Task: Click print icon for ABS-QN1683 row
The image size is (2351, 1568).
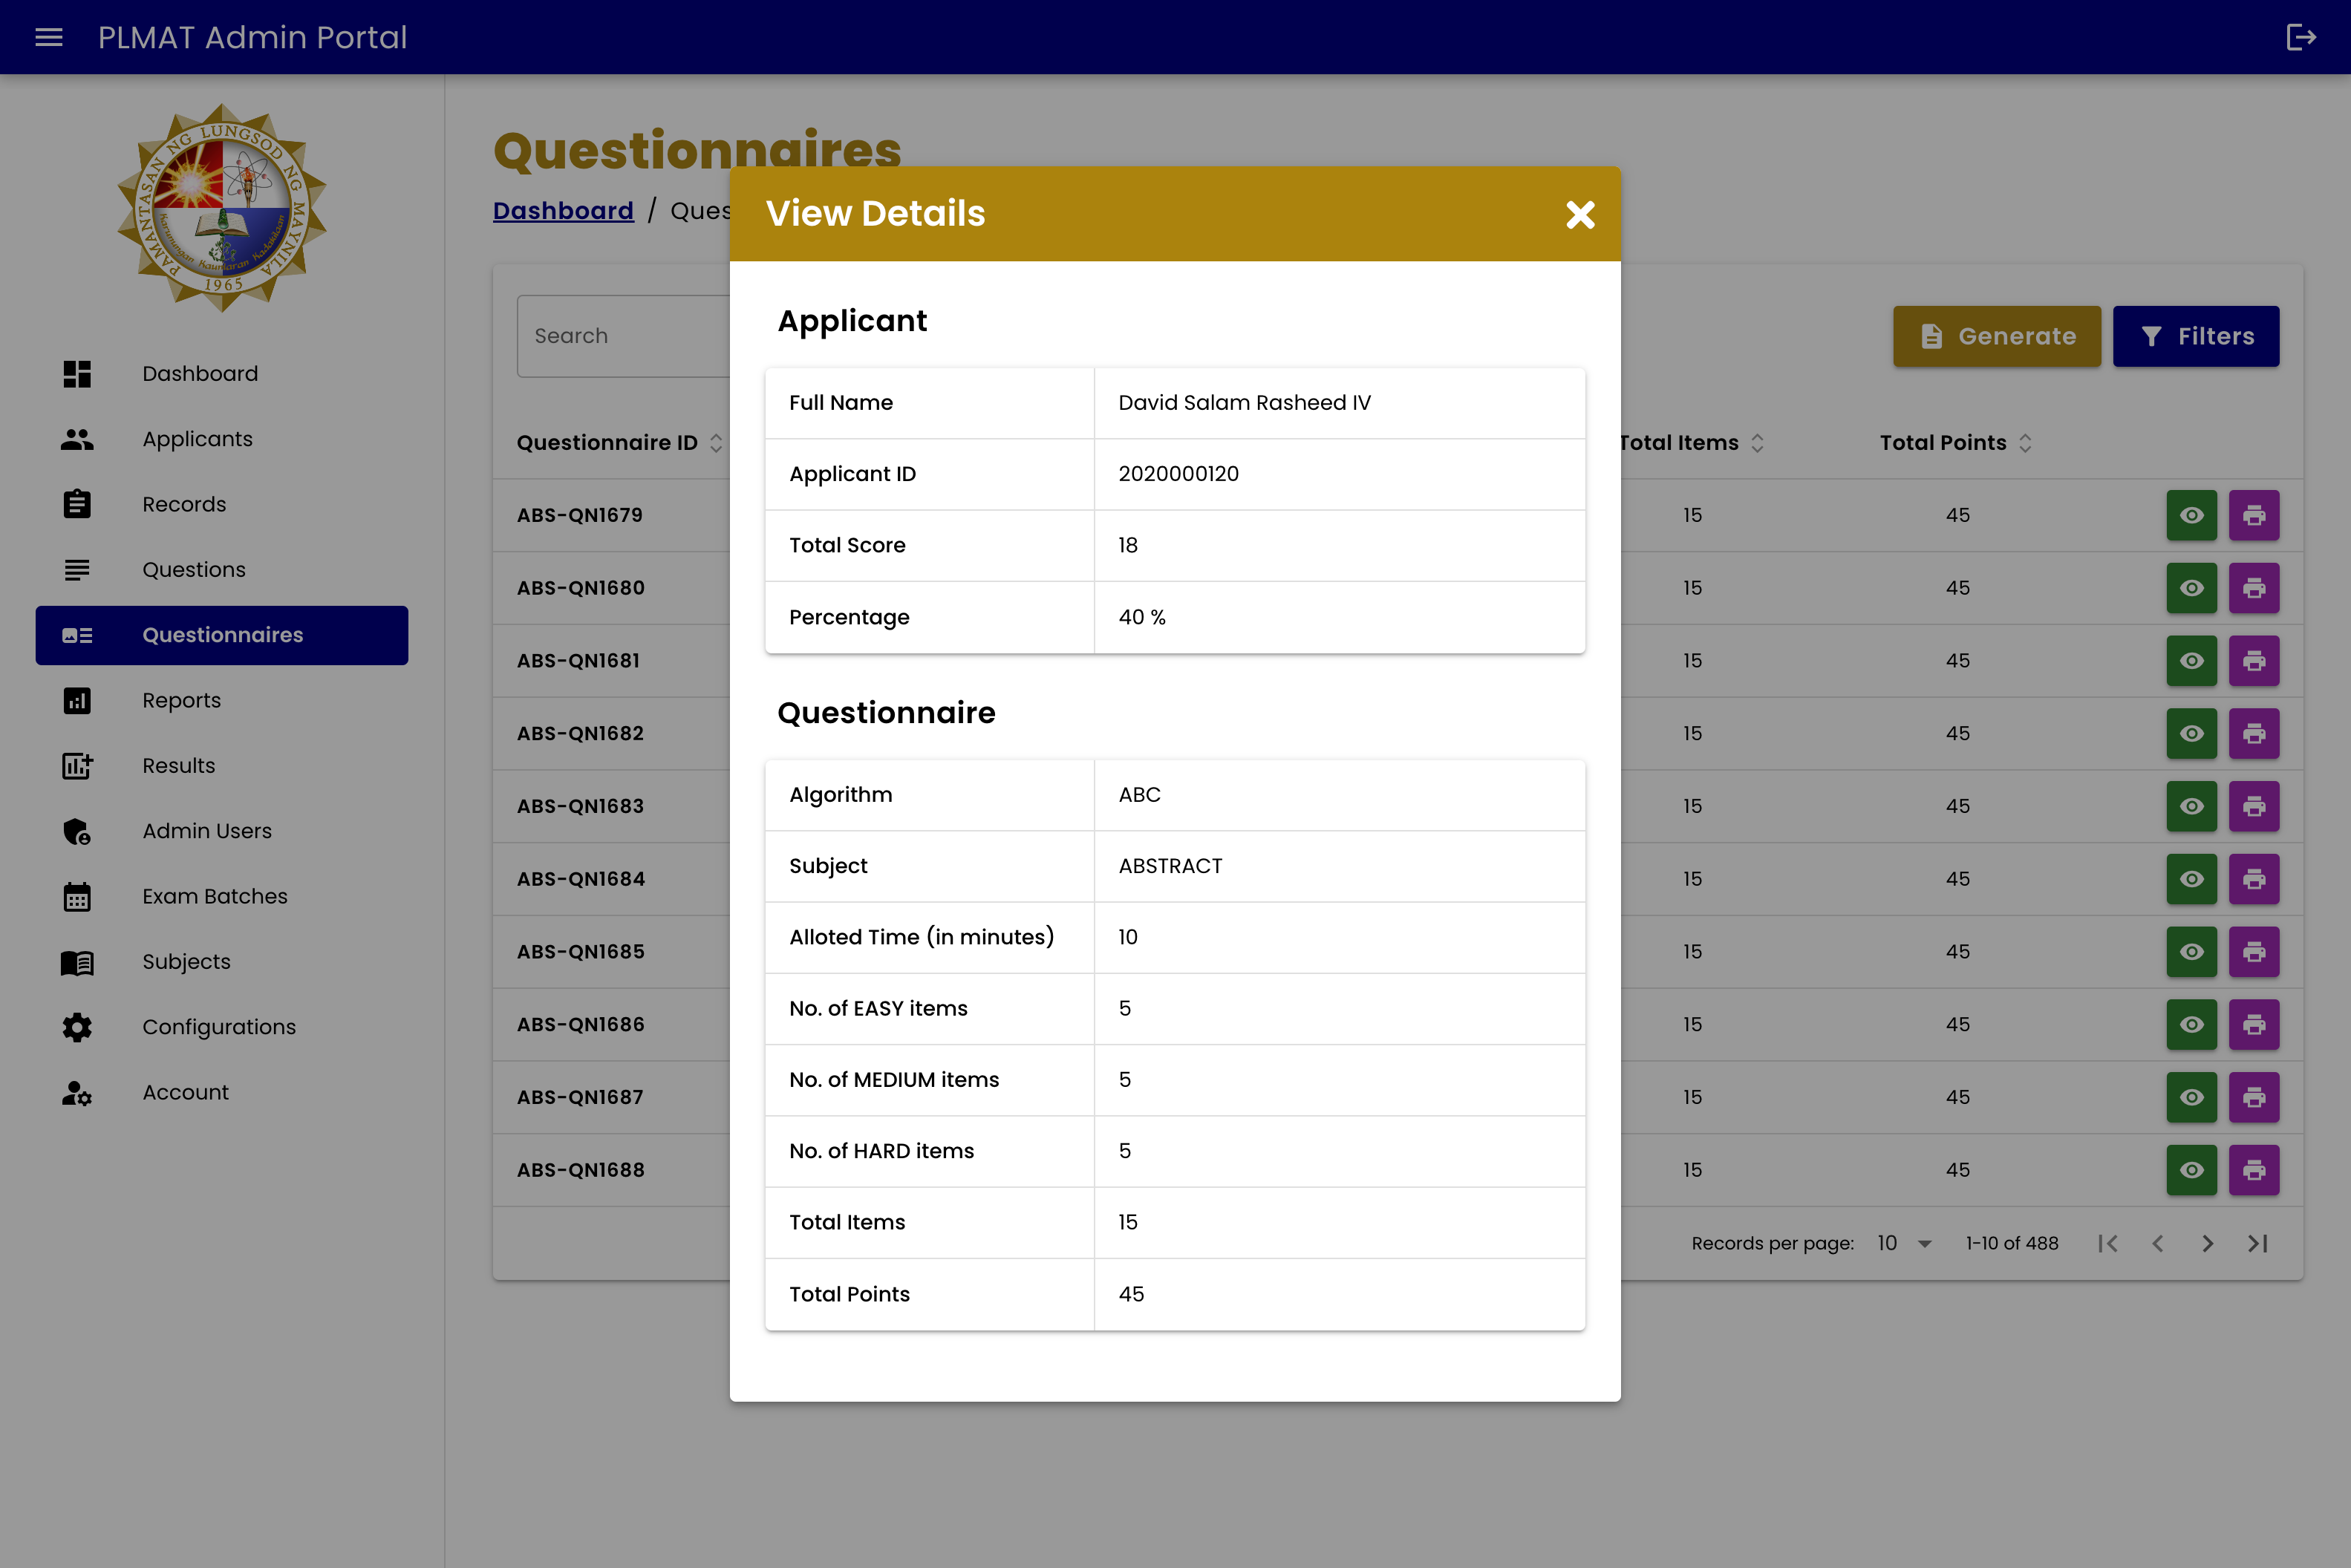Action: tap(2253, 806)
